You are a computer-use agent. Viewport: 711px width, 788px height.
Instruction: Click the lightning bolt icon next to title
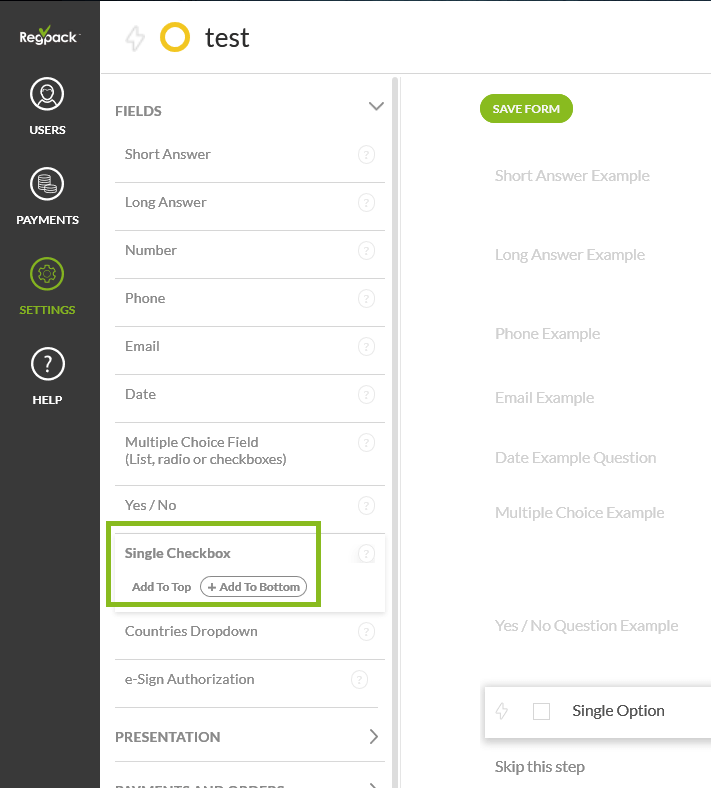tap(135, 39)
